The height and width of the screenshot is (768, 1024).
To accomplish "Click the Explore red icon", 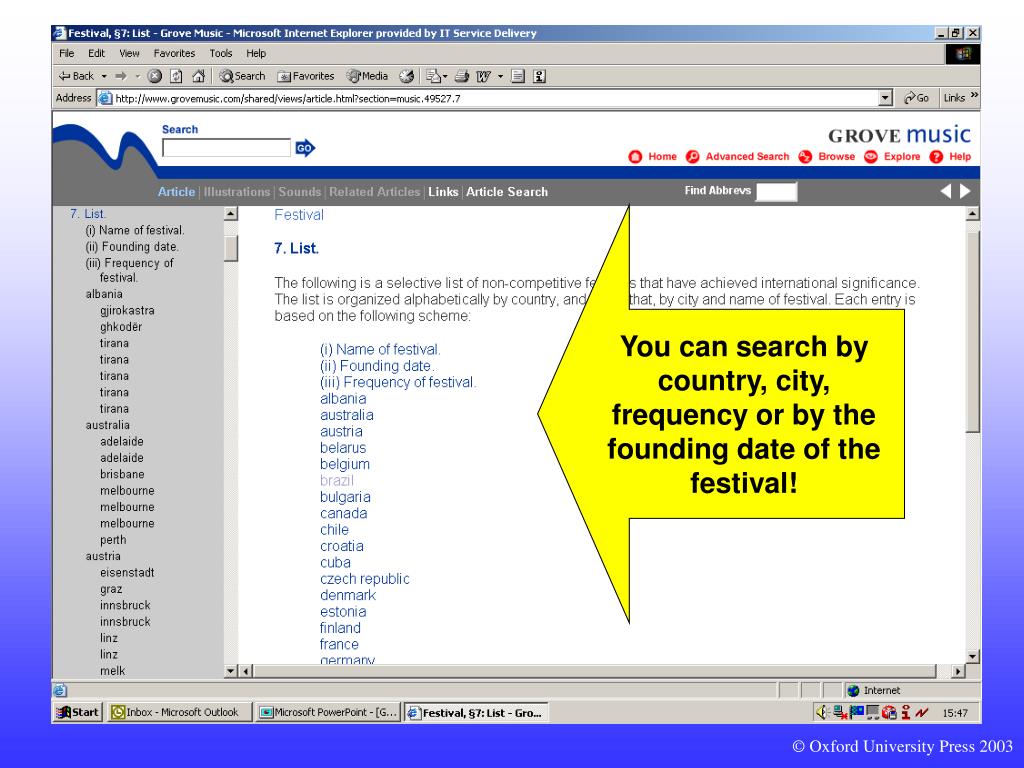I will click(871, 157).
